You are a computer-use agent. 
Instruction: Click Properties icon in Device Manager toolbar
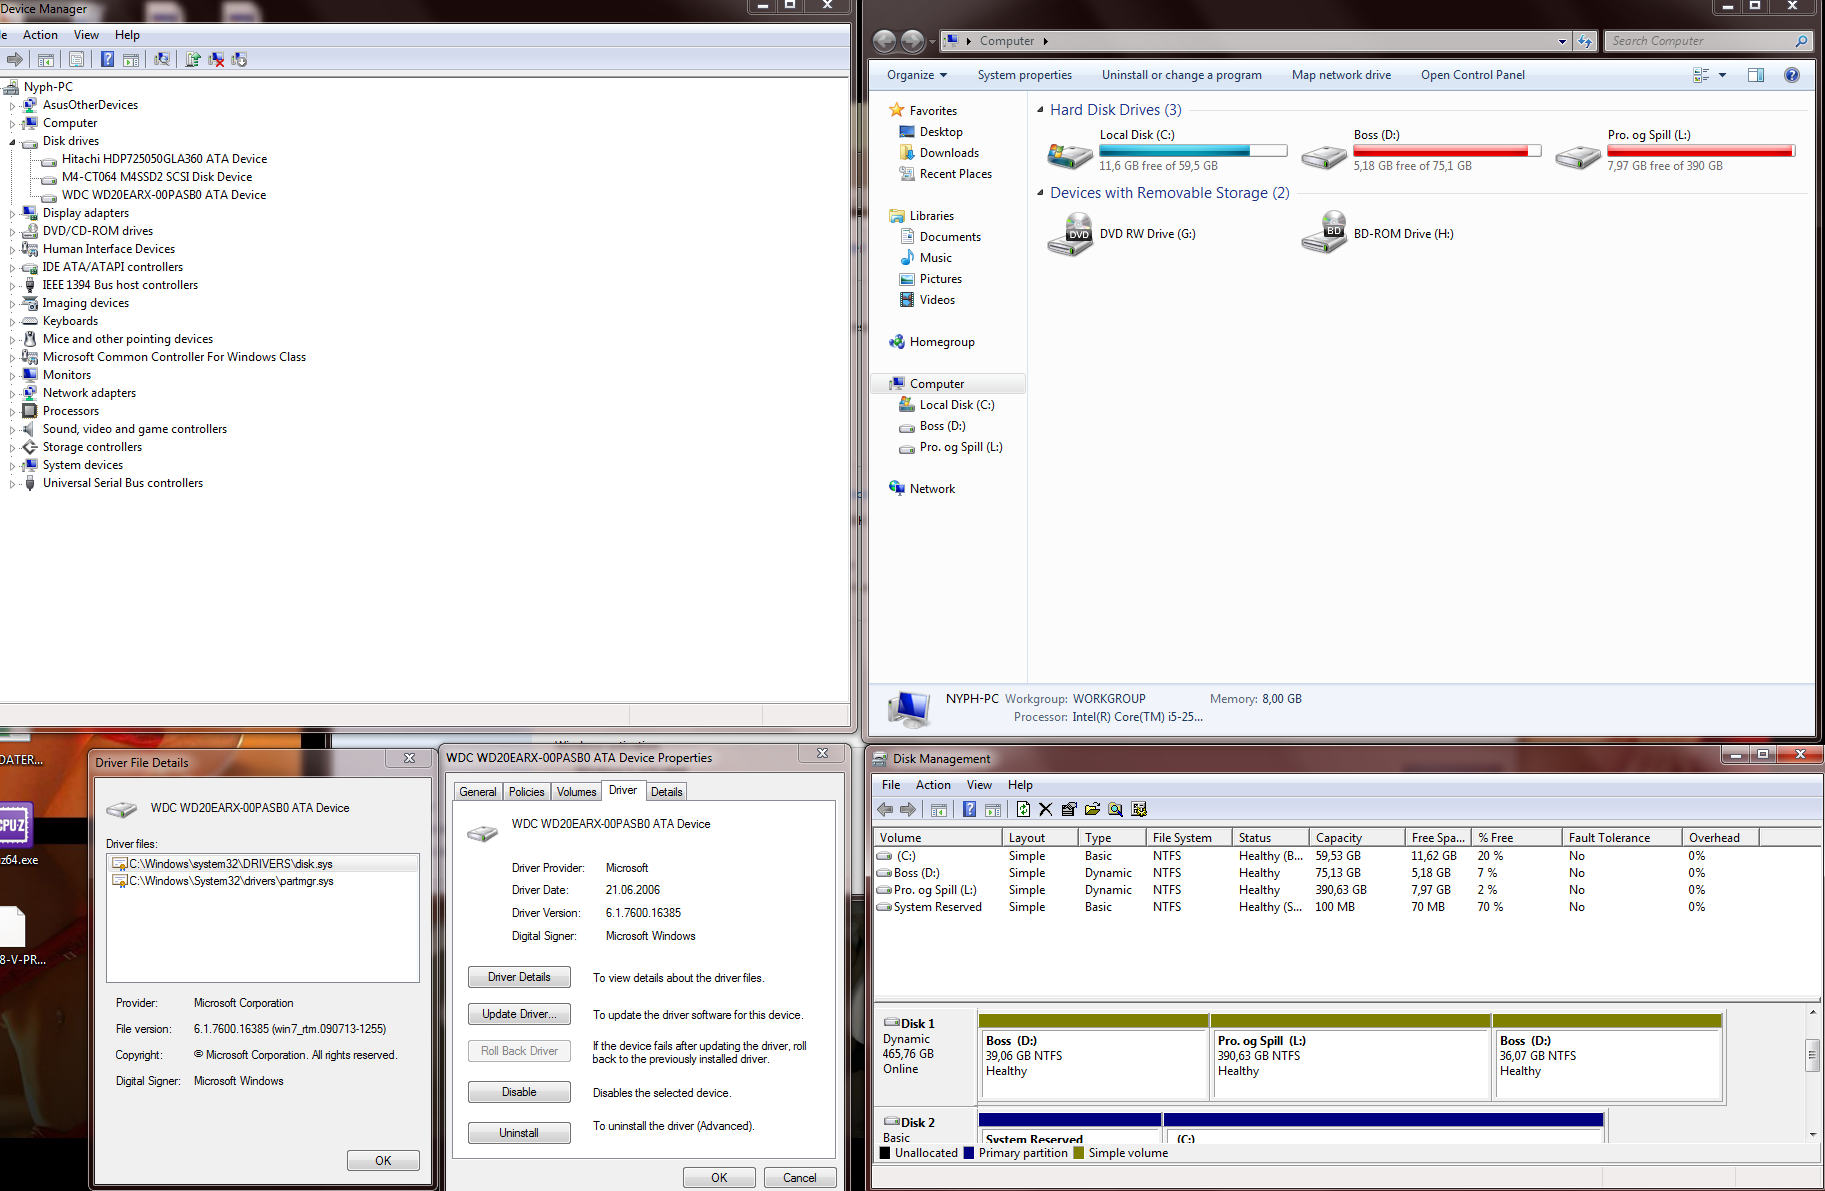coord(76,60)
